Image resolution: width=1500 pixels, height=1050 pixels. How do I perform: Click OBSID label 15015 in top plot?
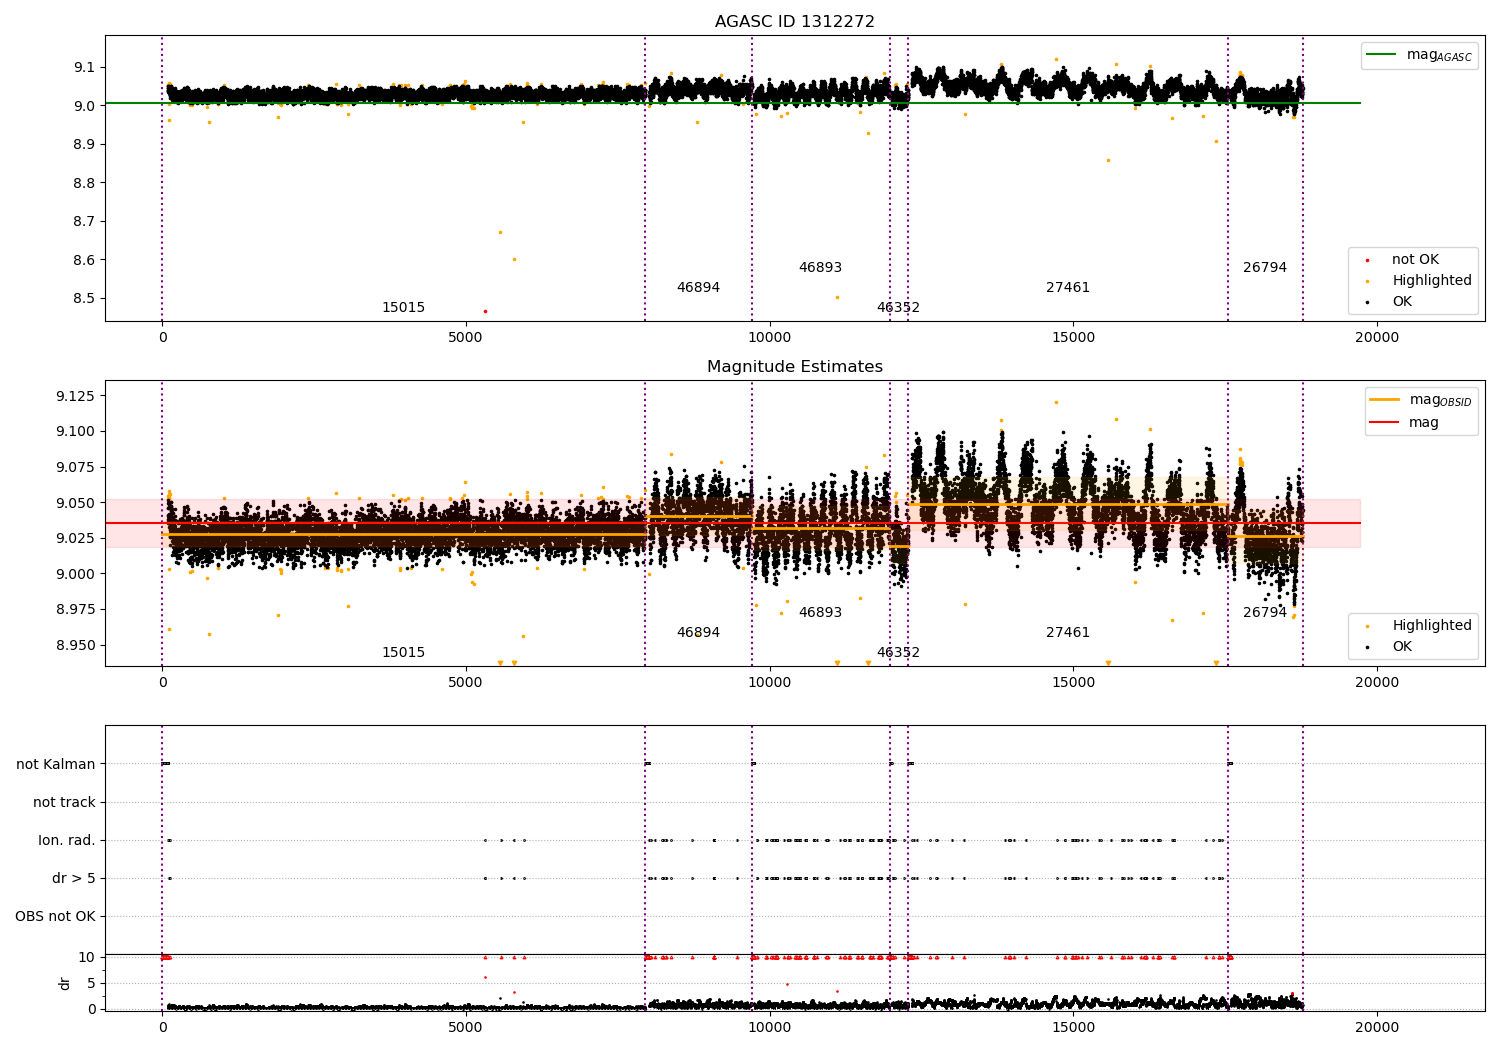403,308
